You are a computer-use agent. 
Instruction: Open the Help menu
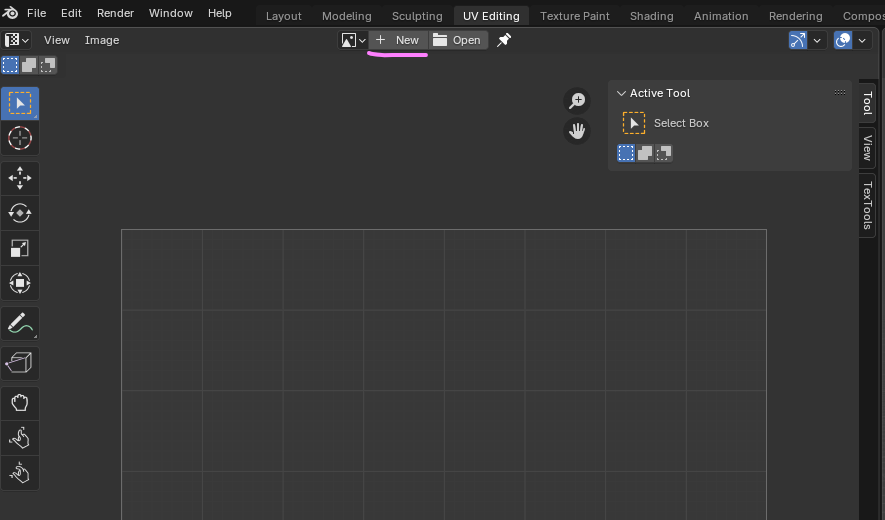[x=220, y=12]
